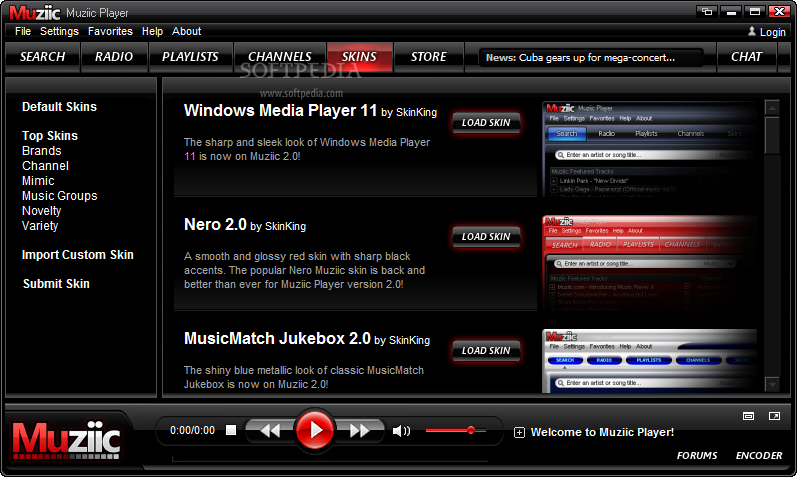Image resolution: width=797 pixels, height=477 pixels.
Task: Open the FORUMS link
Action: (697, 456)
